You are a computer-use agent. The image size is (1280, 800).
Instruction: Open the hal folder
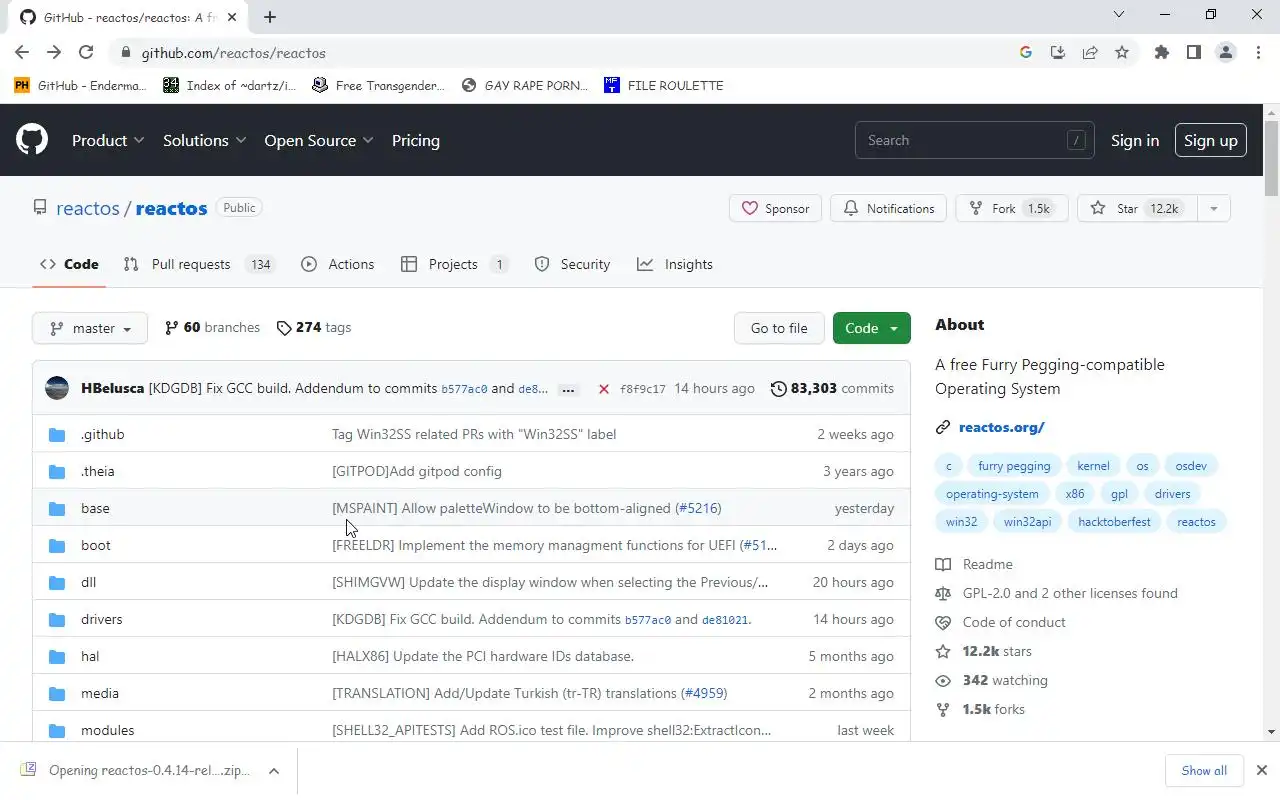90,656
